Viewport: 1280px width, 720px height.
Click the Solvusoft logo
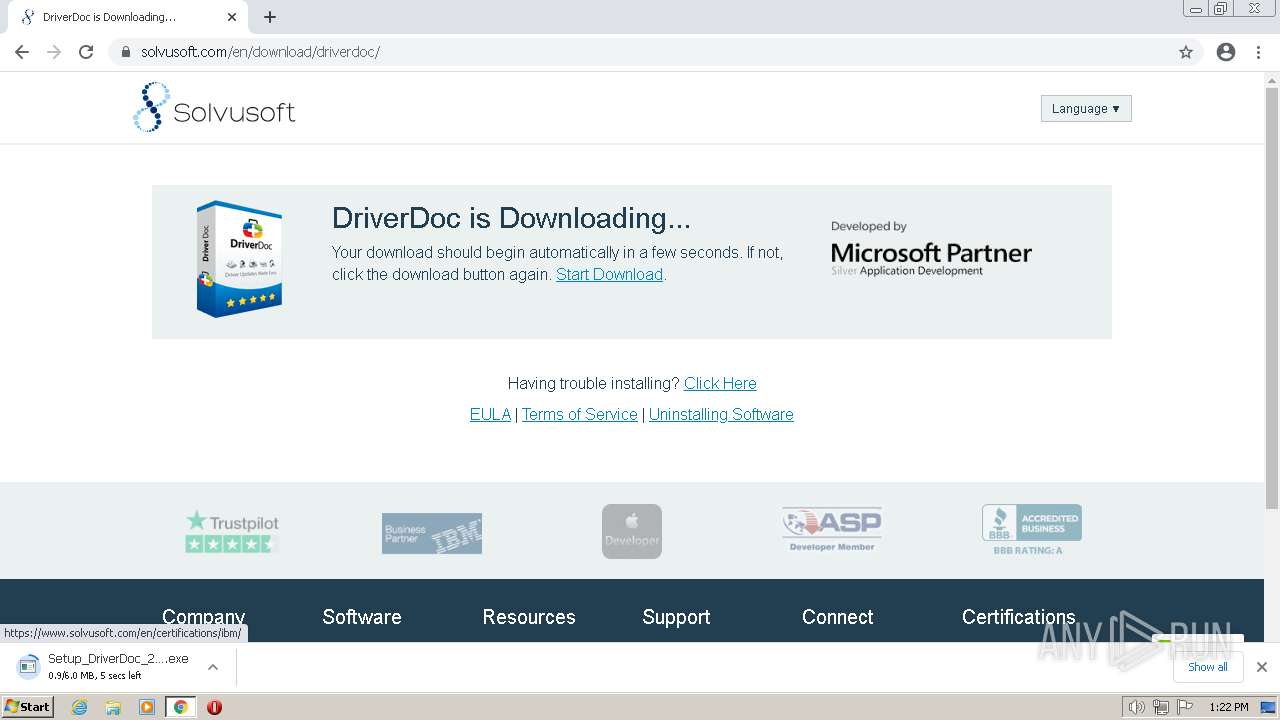[x=214, y=108]
